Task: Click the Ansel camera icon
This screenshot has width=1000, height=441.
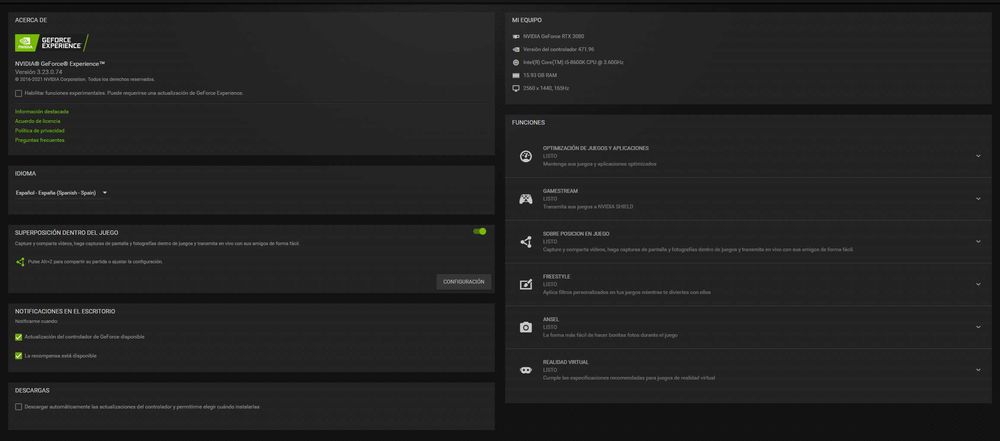Action: point(526,327)
